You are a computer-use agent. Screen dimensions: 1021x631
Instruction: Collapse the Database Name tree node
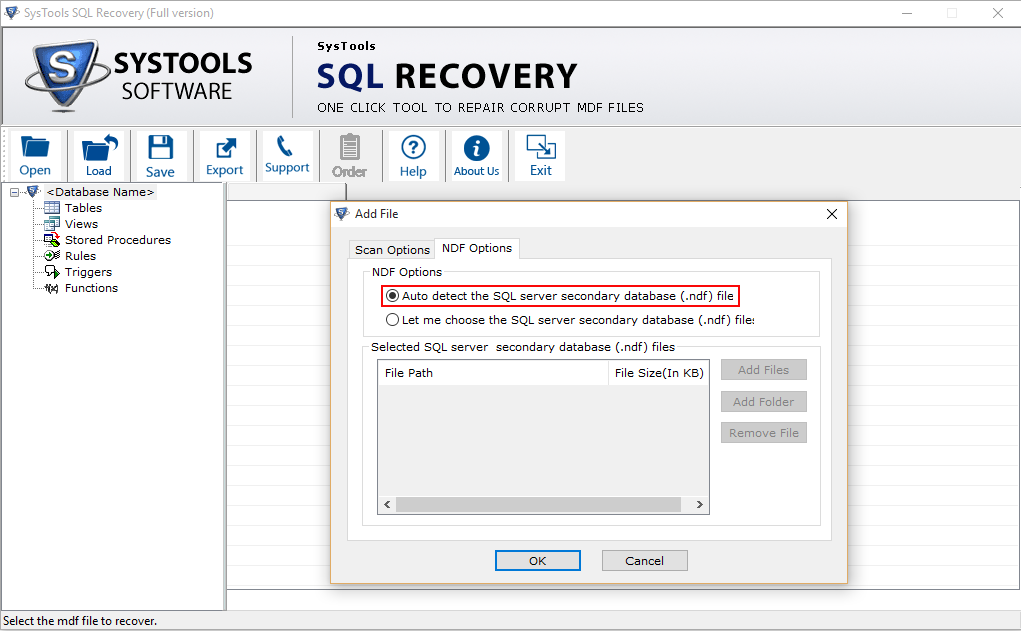14,192
